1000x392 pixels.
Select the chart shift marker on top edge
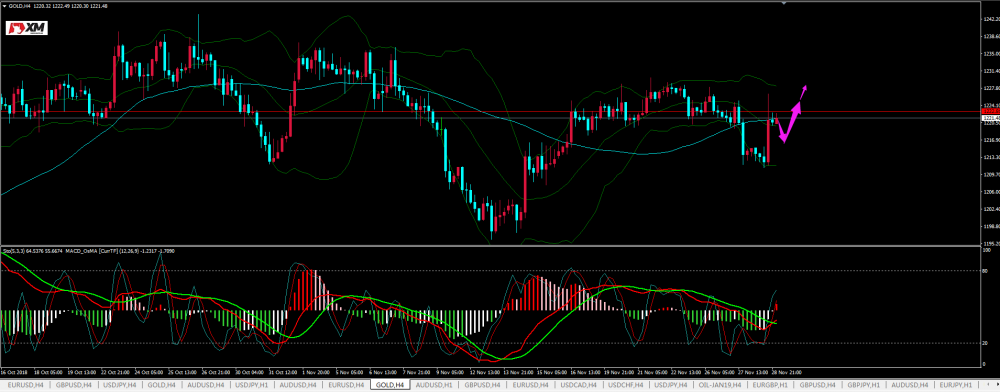[x=784, y=3]
